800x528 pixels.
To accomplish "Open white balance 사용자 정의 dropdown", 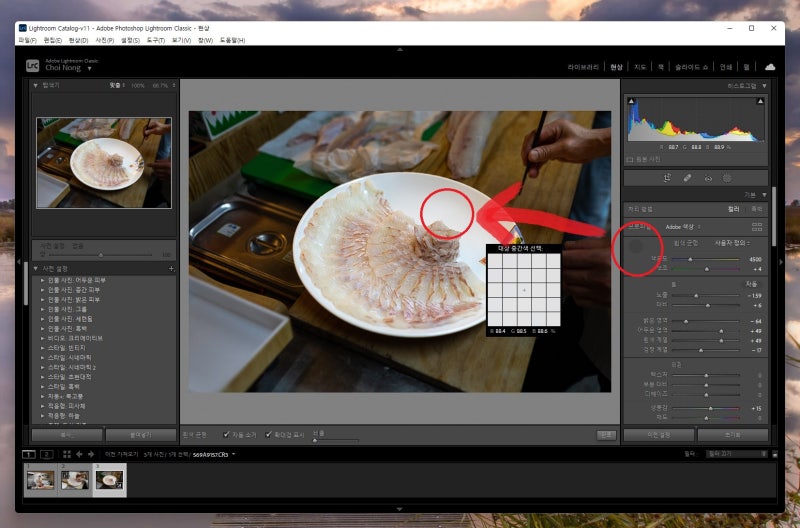I will (732, 243).
